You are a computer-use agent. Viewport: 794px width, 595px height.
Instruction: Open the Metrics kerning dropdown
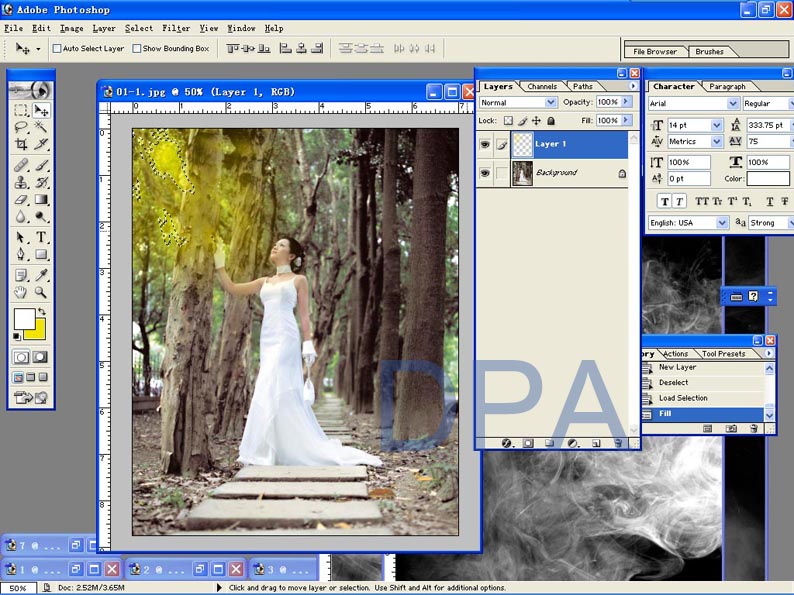coord(717,141)
